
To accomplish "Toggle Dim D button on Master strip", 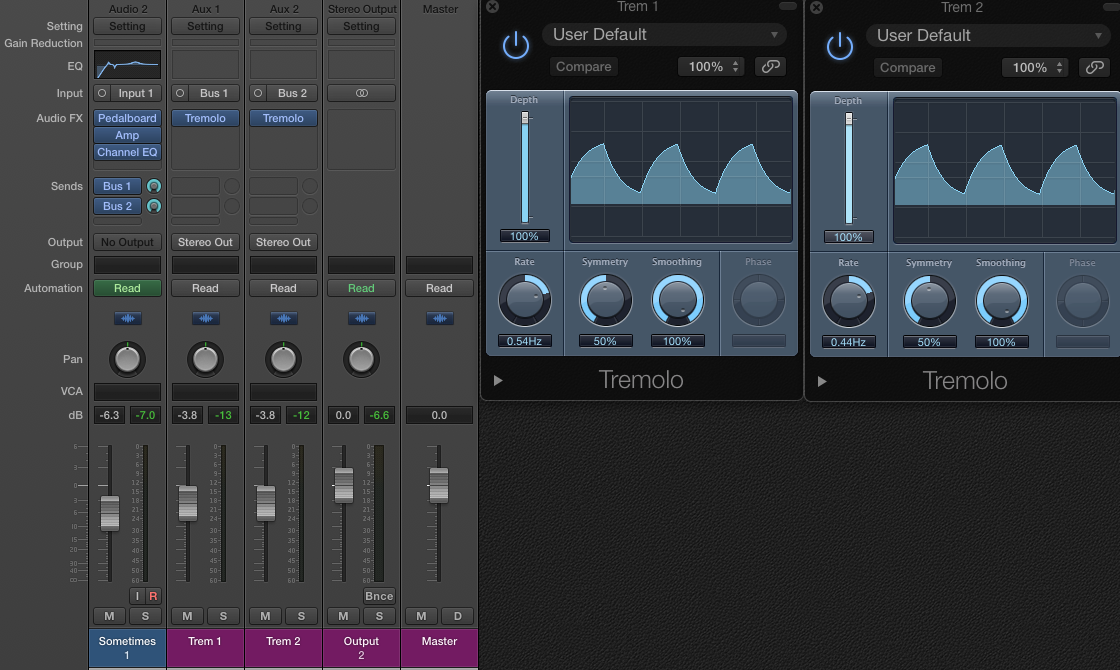I will click(x=457, y=616).
